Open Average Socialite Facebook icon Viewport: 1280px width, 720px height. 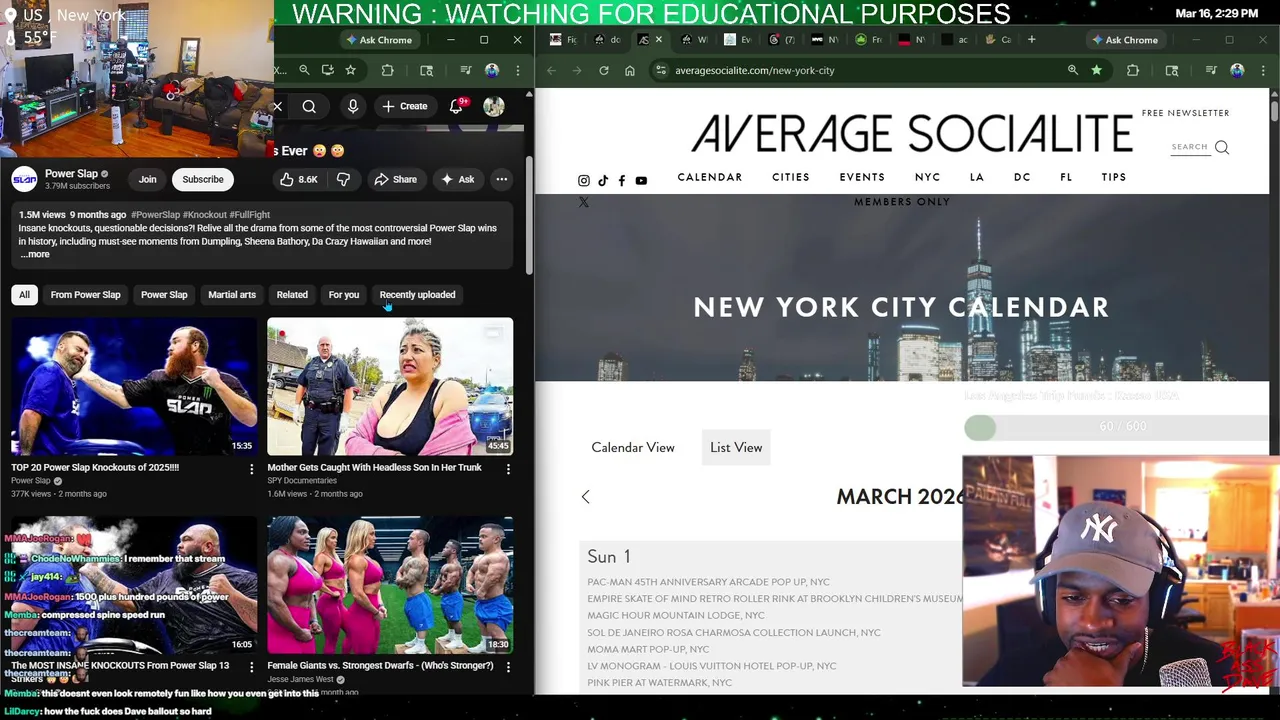click(x=622, y=181)
